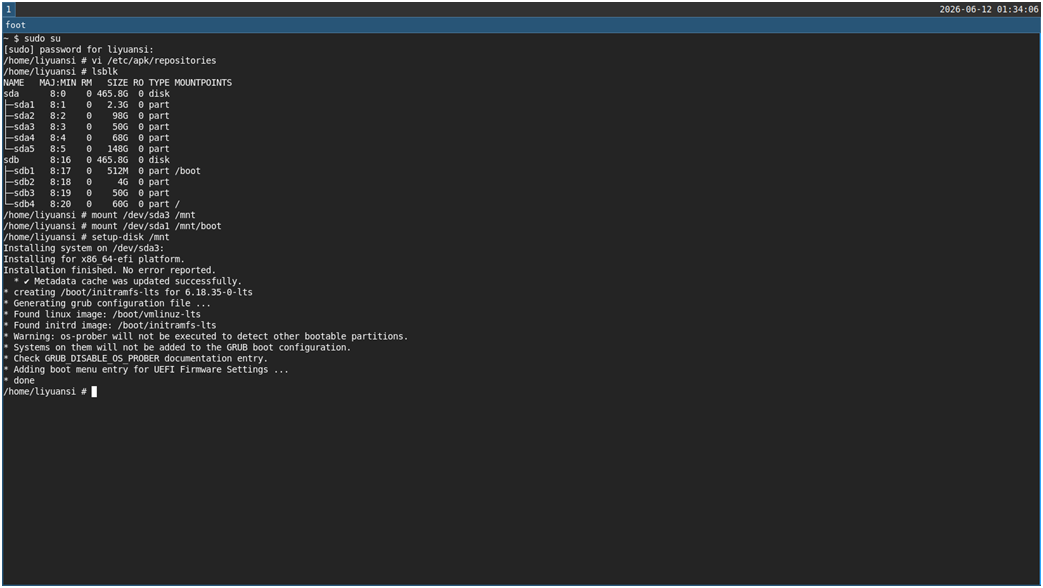Click the 'setup-disk /mnt' command line
1043x588 pixels.
(x=86, y=237)
